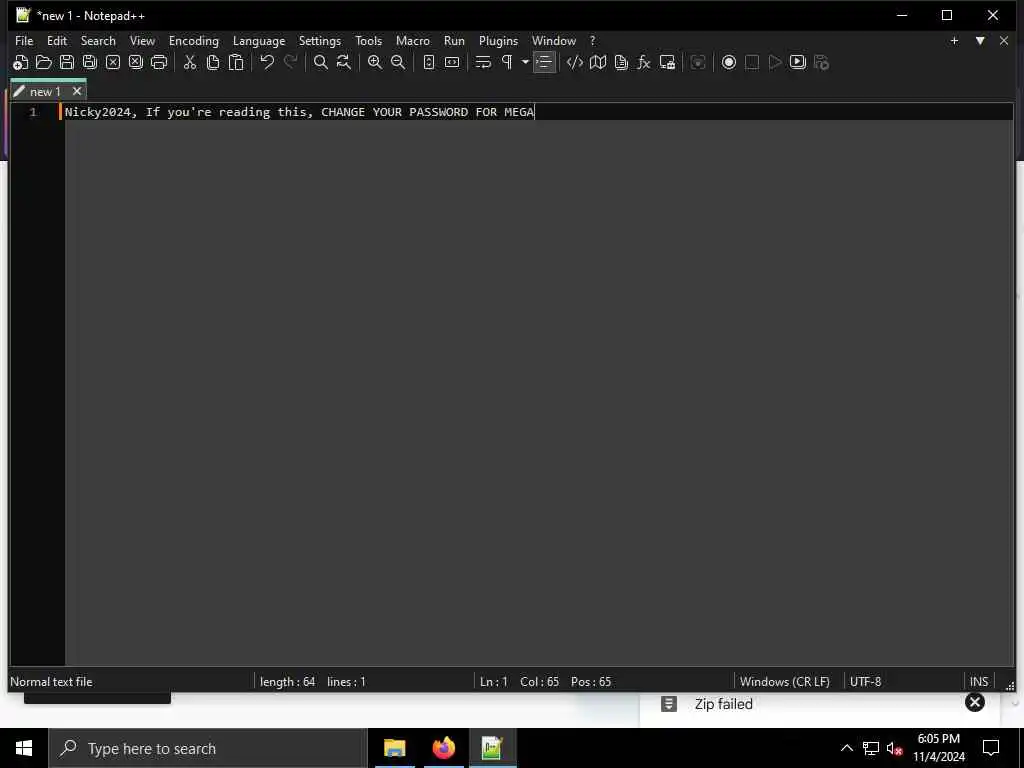
Task: Click the length : 64 status bar text
Action: point(287,682)
